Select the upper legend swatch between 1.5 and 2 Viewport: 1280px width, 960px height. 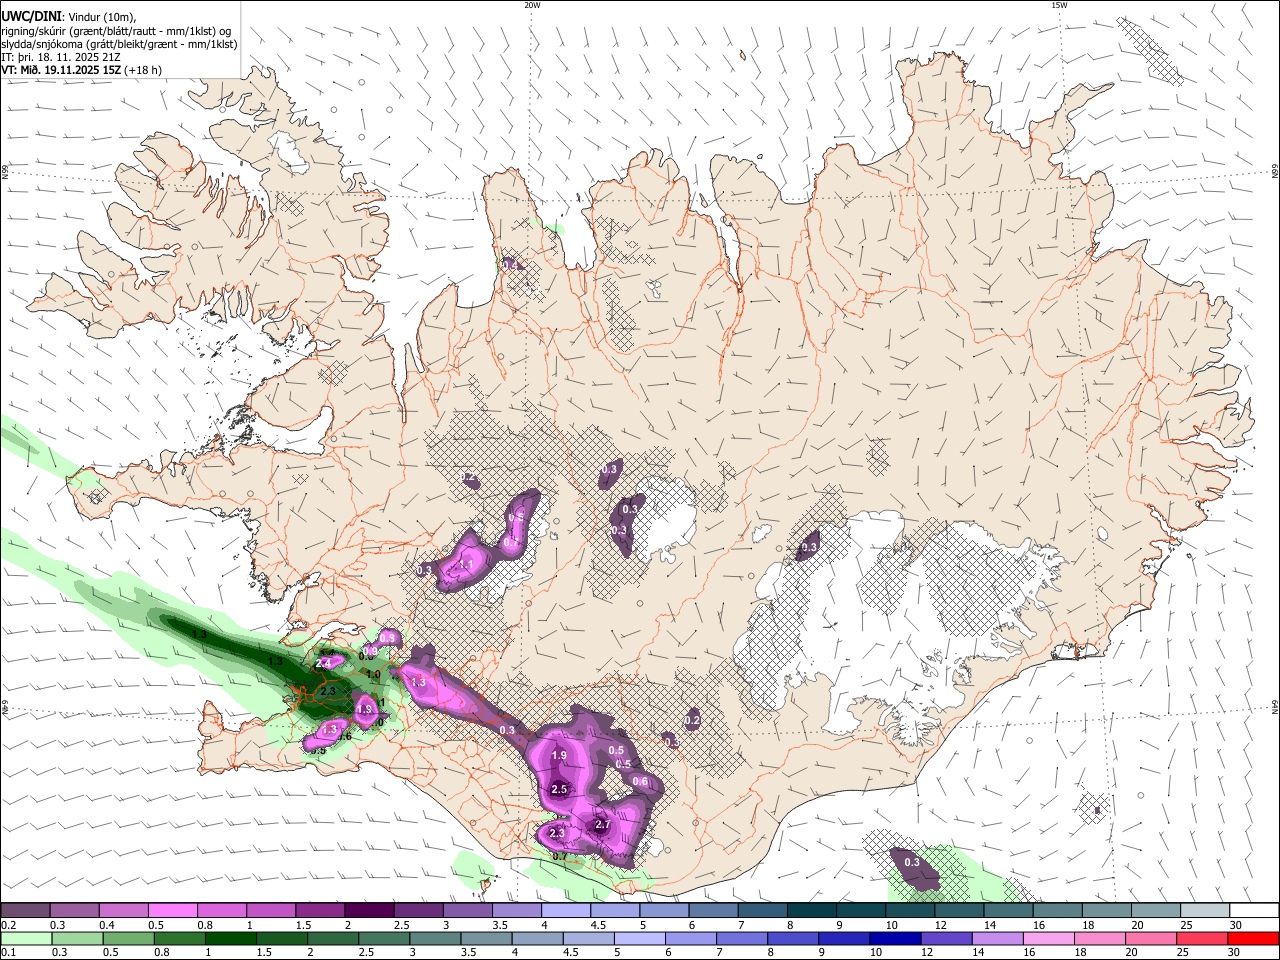click(x=320, y=911)
